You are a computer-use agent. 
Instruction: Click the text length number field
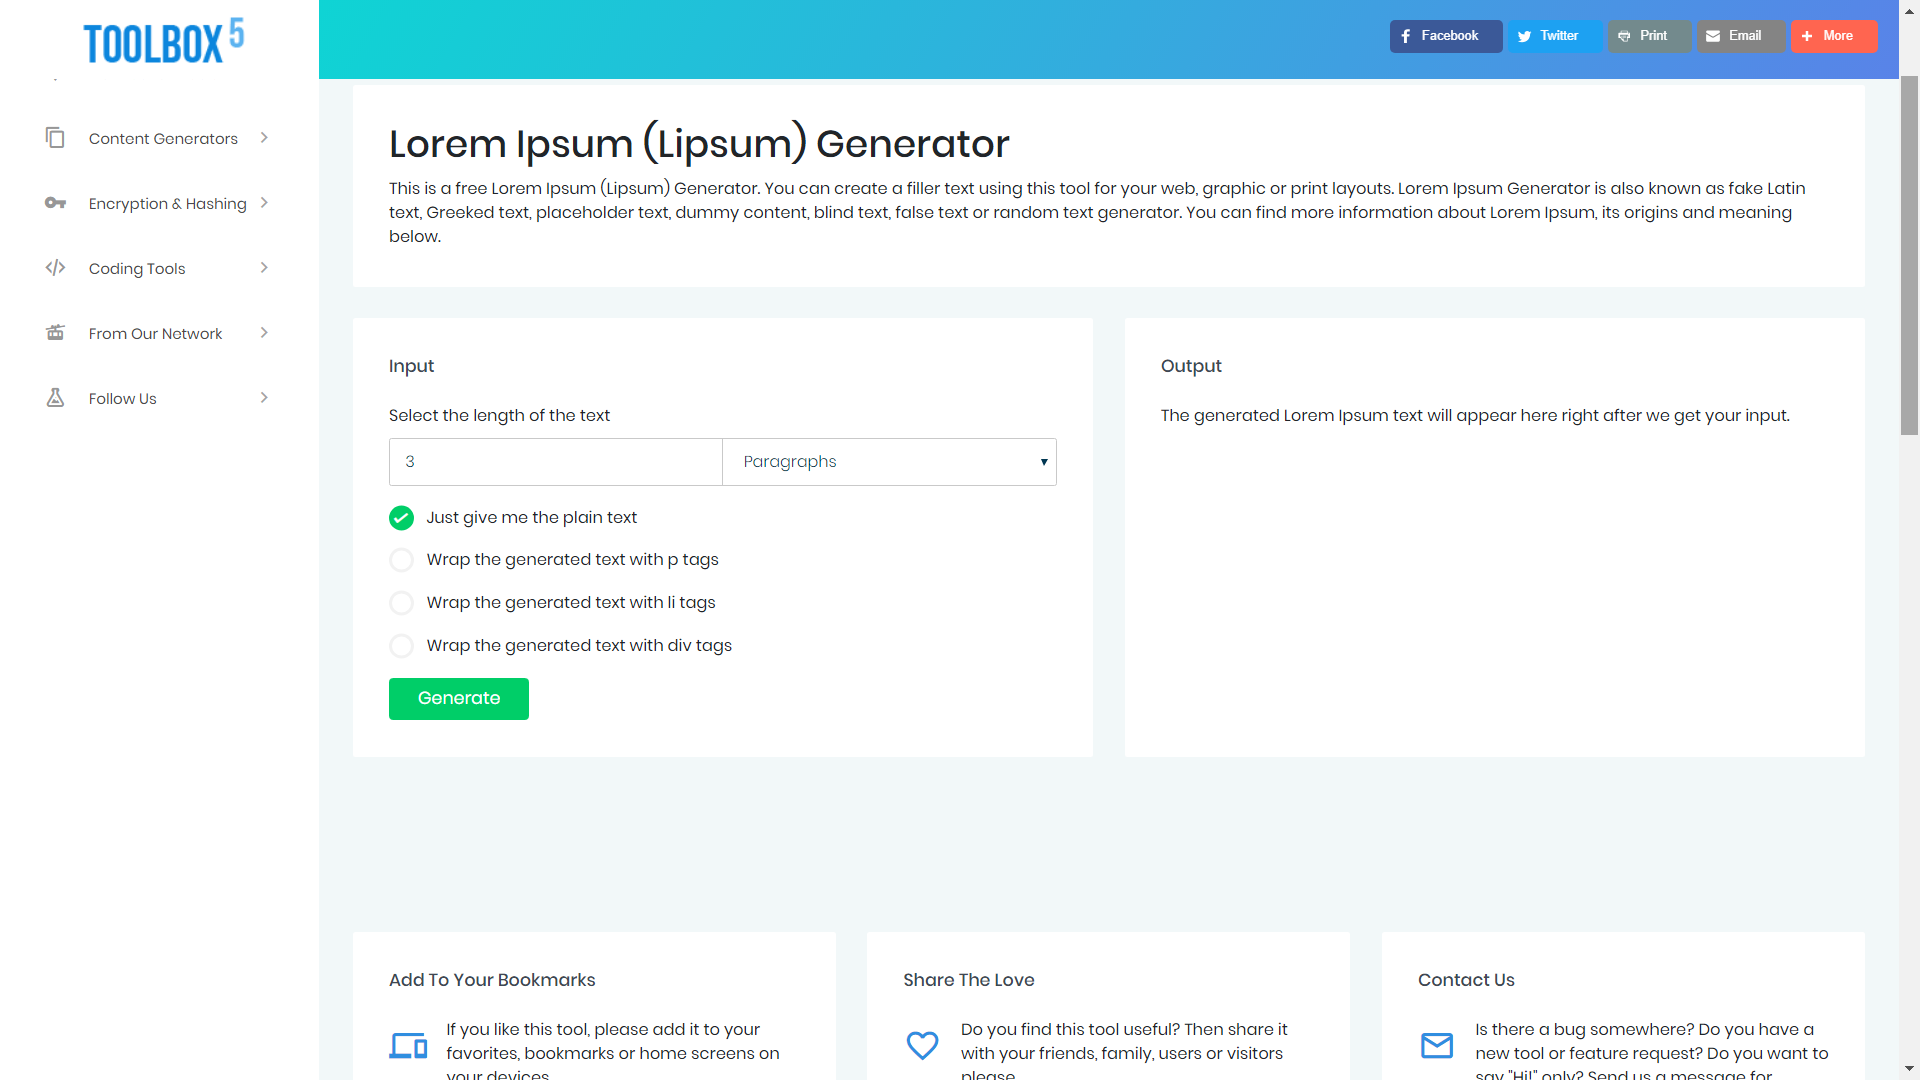coord(555,462)
